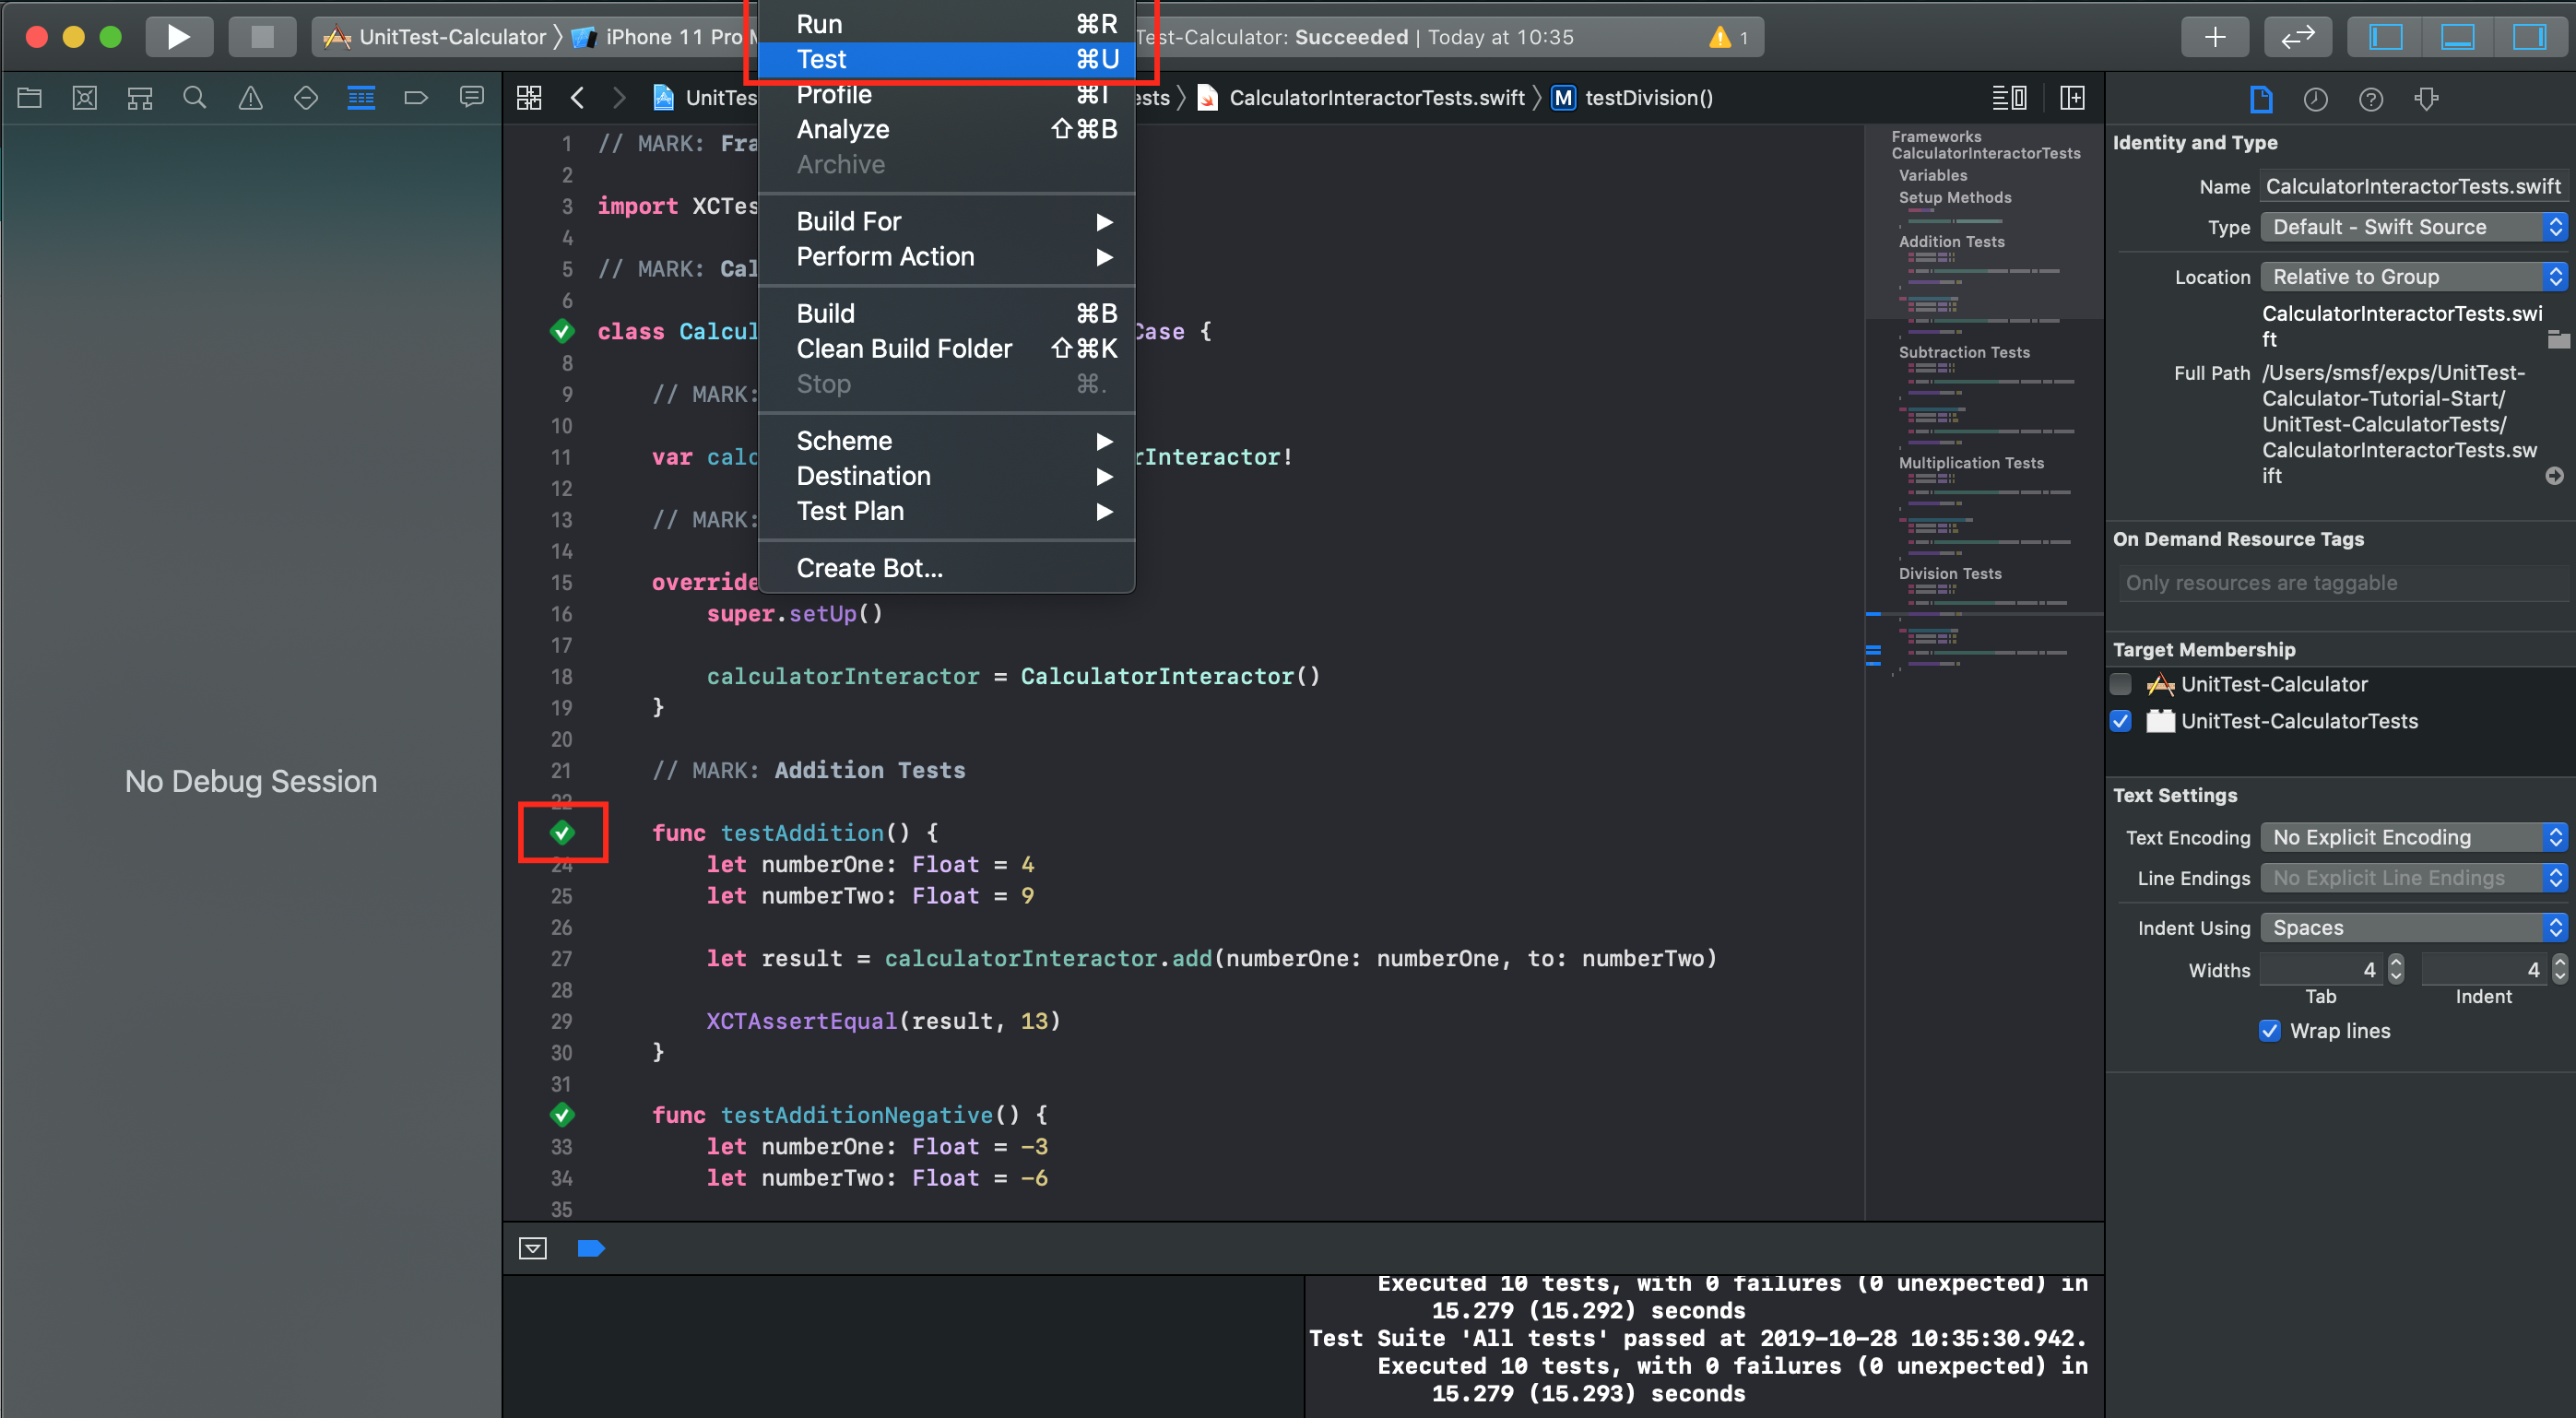This screenshot has height=1418, width=2576.
Task: Click the UnitTest-Calculator scheme selector
Action: tap(435, 37)
